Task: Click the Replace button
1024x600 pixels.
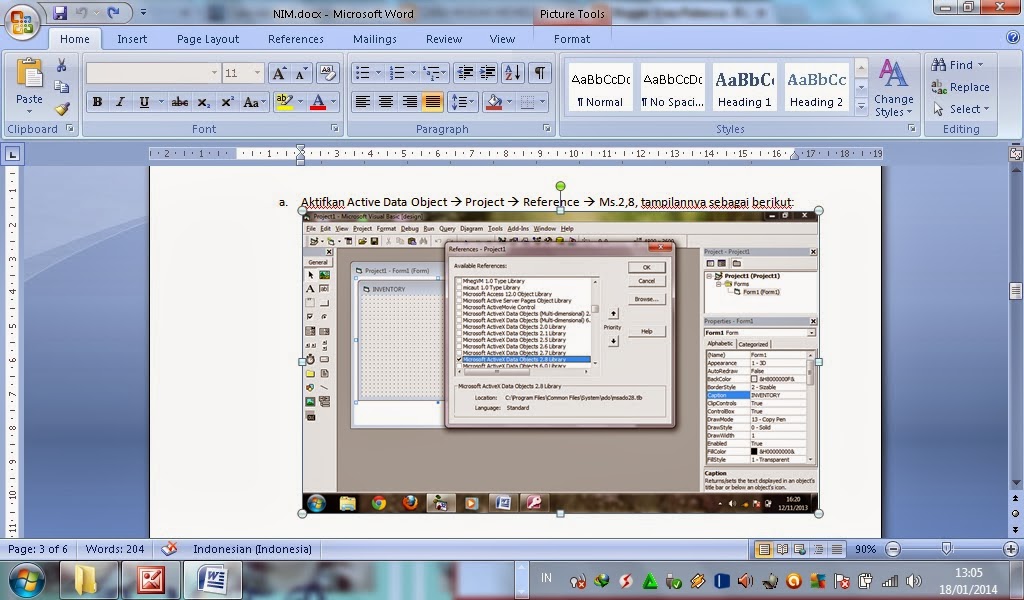Action: pos(960,87)
